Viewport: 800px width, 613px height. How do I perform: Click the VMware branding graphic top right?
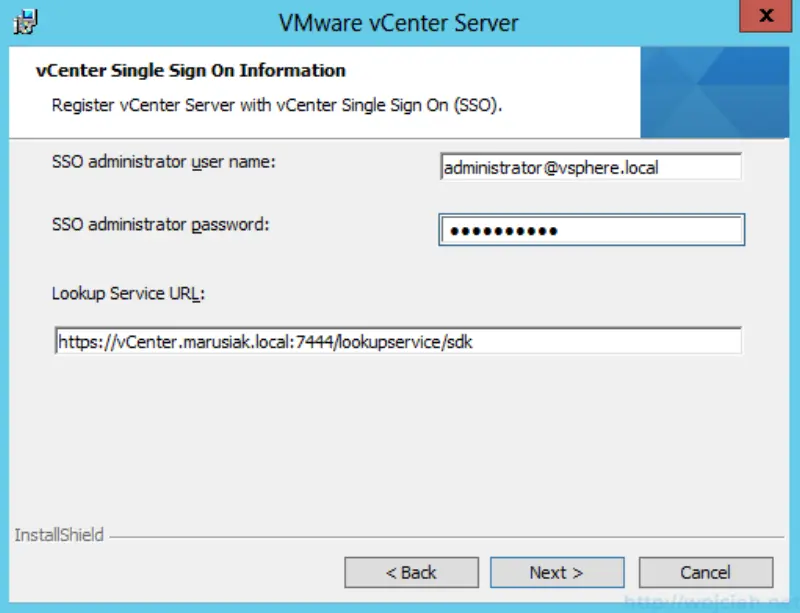pos(714,90)
